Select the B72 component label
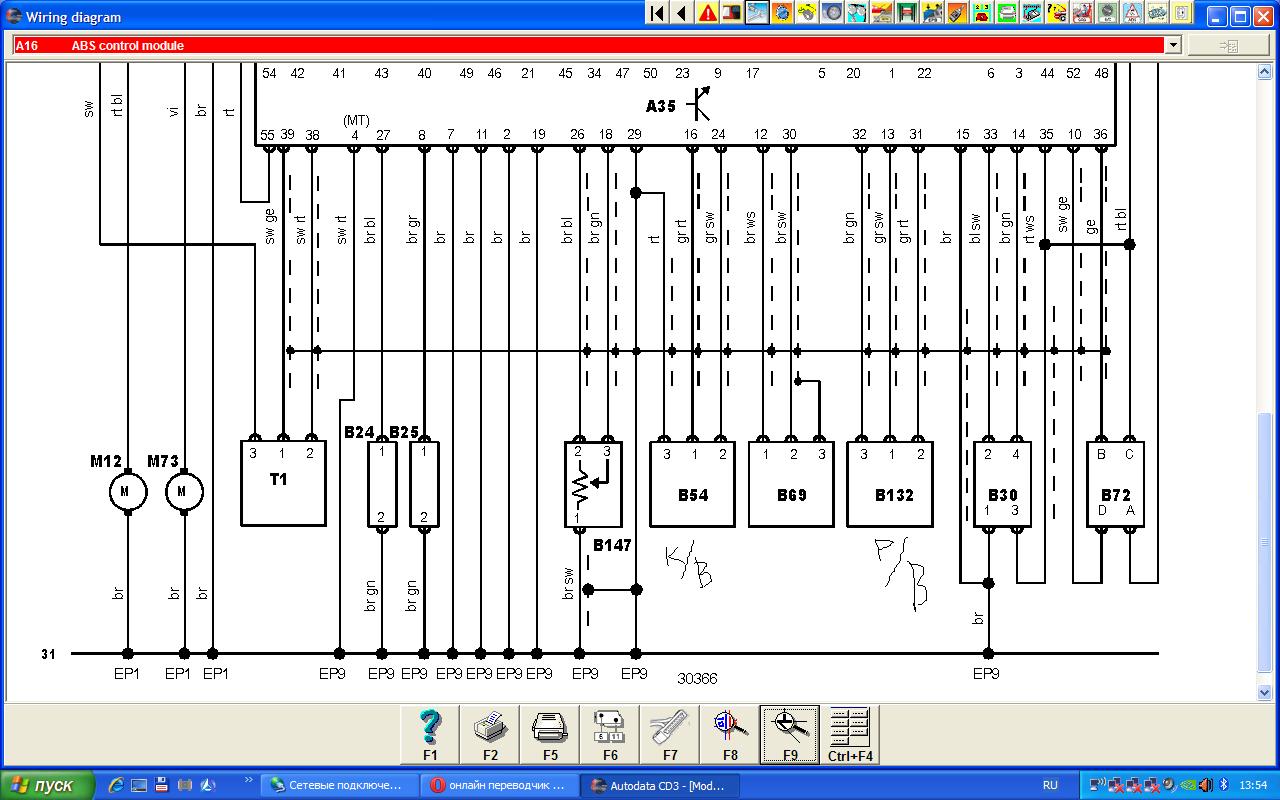 pyautogui.click(x=1116, y=495)
